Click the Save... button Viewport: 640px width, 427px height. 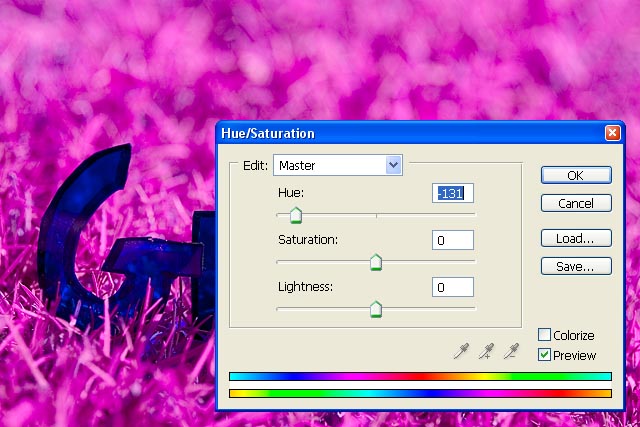[x=576, y=266]
